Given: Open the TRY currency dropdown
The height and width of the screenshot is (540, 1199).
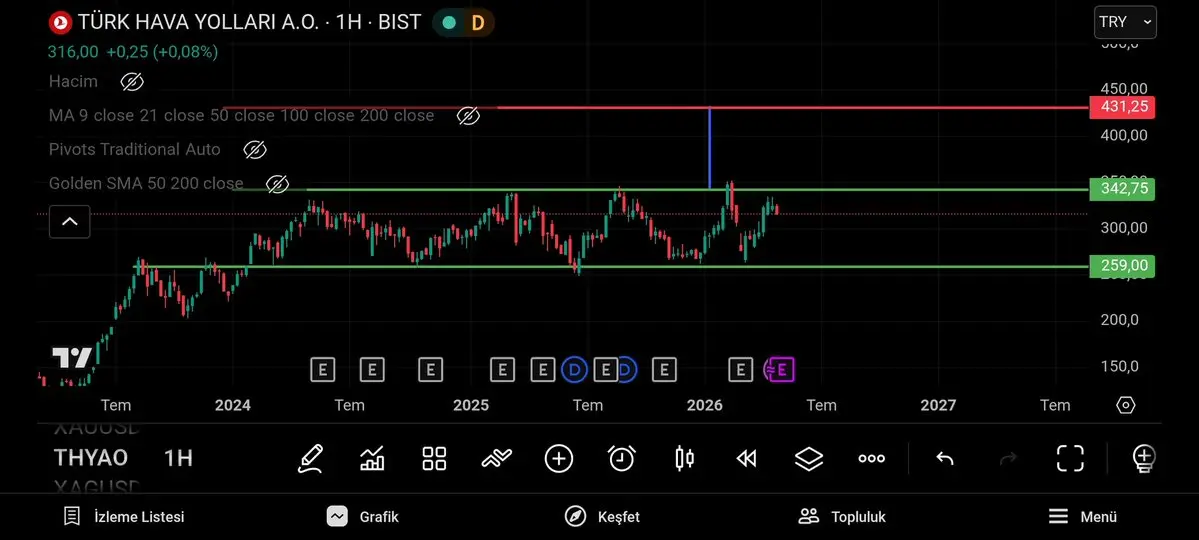Looking at the screenshot, I should pyautogui.click(x=1125, y=22).
